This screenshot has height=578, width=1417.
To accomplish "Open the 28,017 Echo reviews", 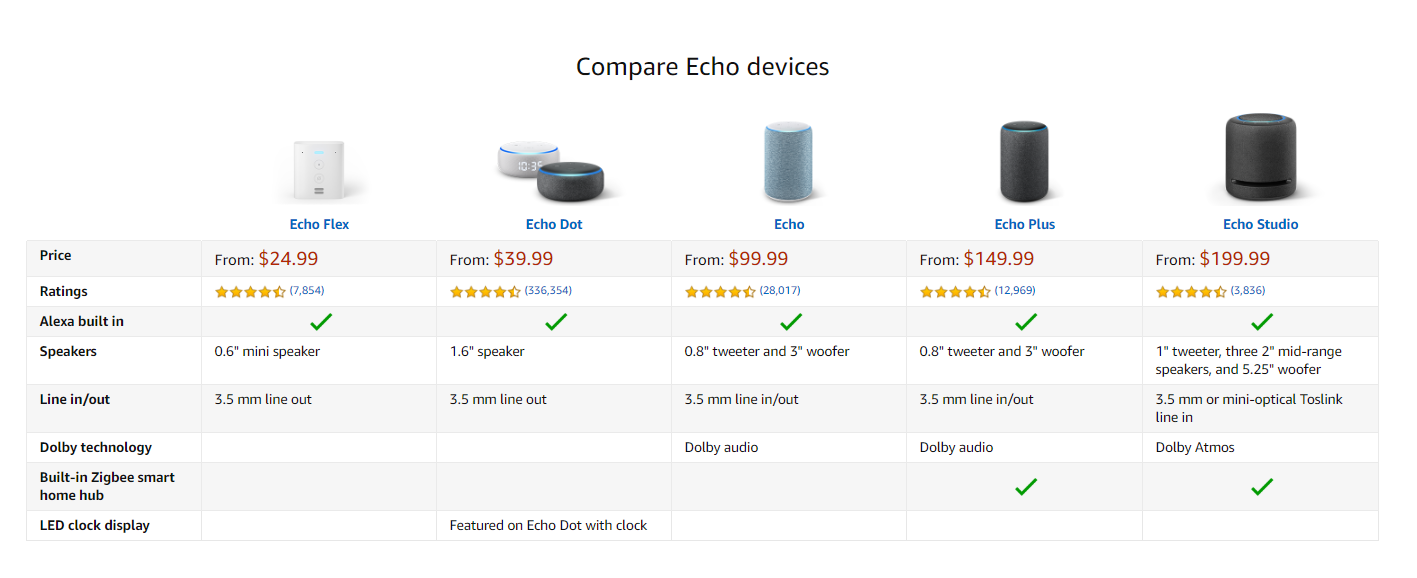I will (x=780, y=291).
